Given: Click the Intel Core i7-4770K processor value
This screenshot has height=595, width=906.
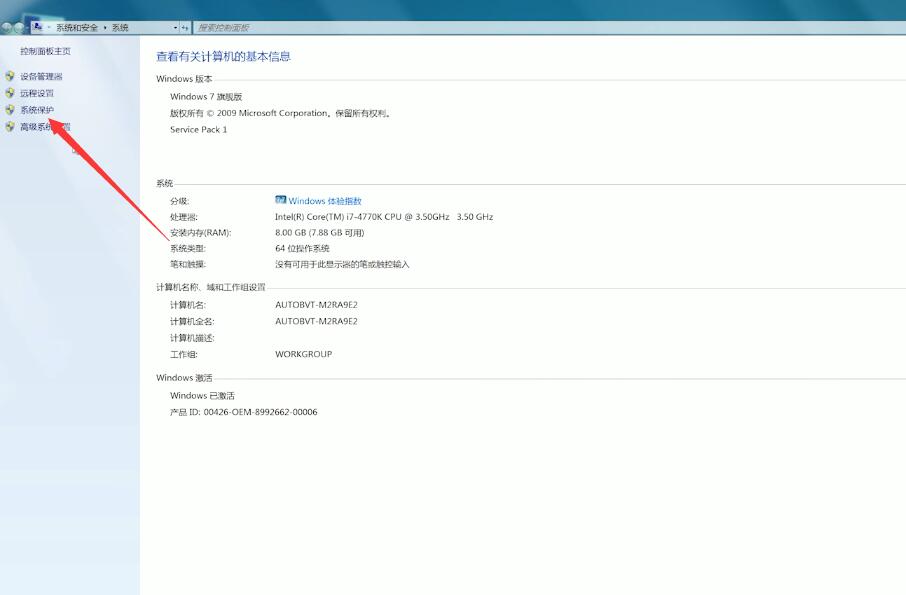Looking at the screenshot, I should [x=384, y=217].
